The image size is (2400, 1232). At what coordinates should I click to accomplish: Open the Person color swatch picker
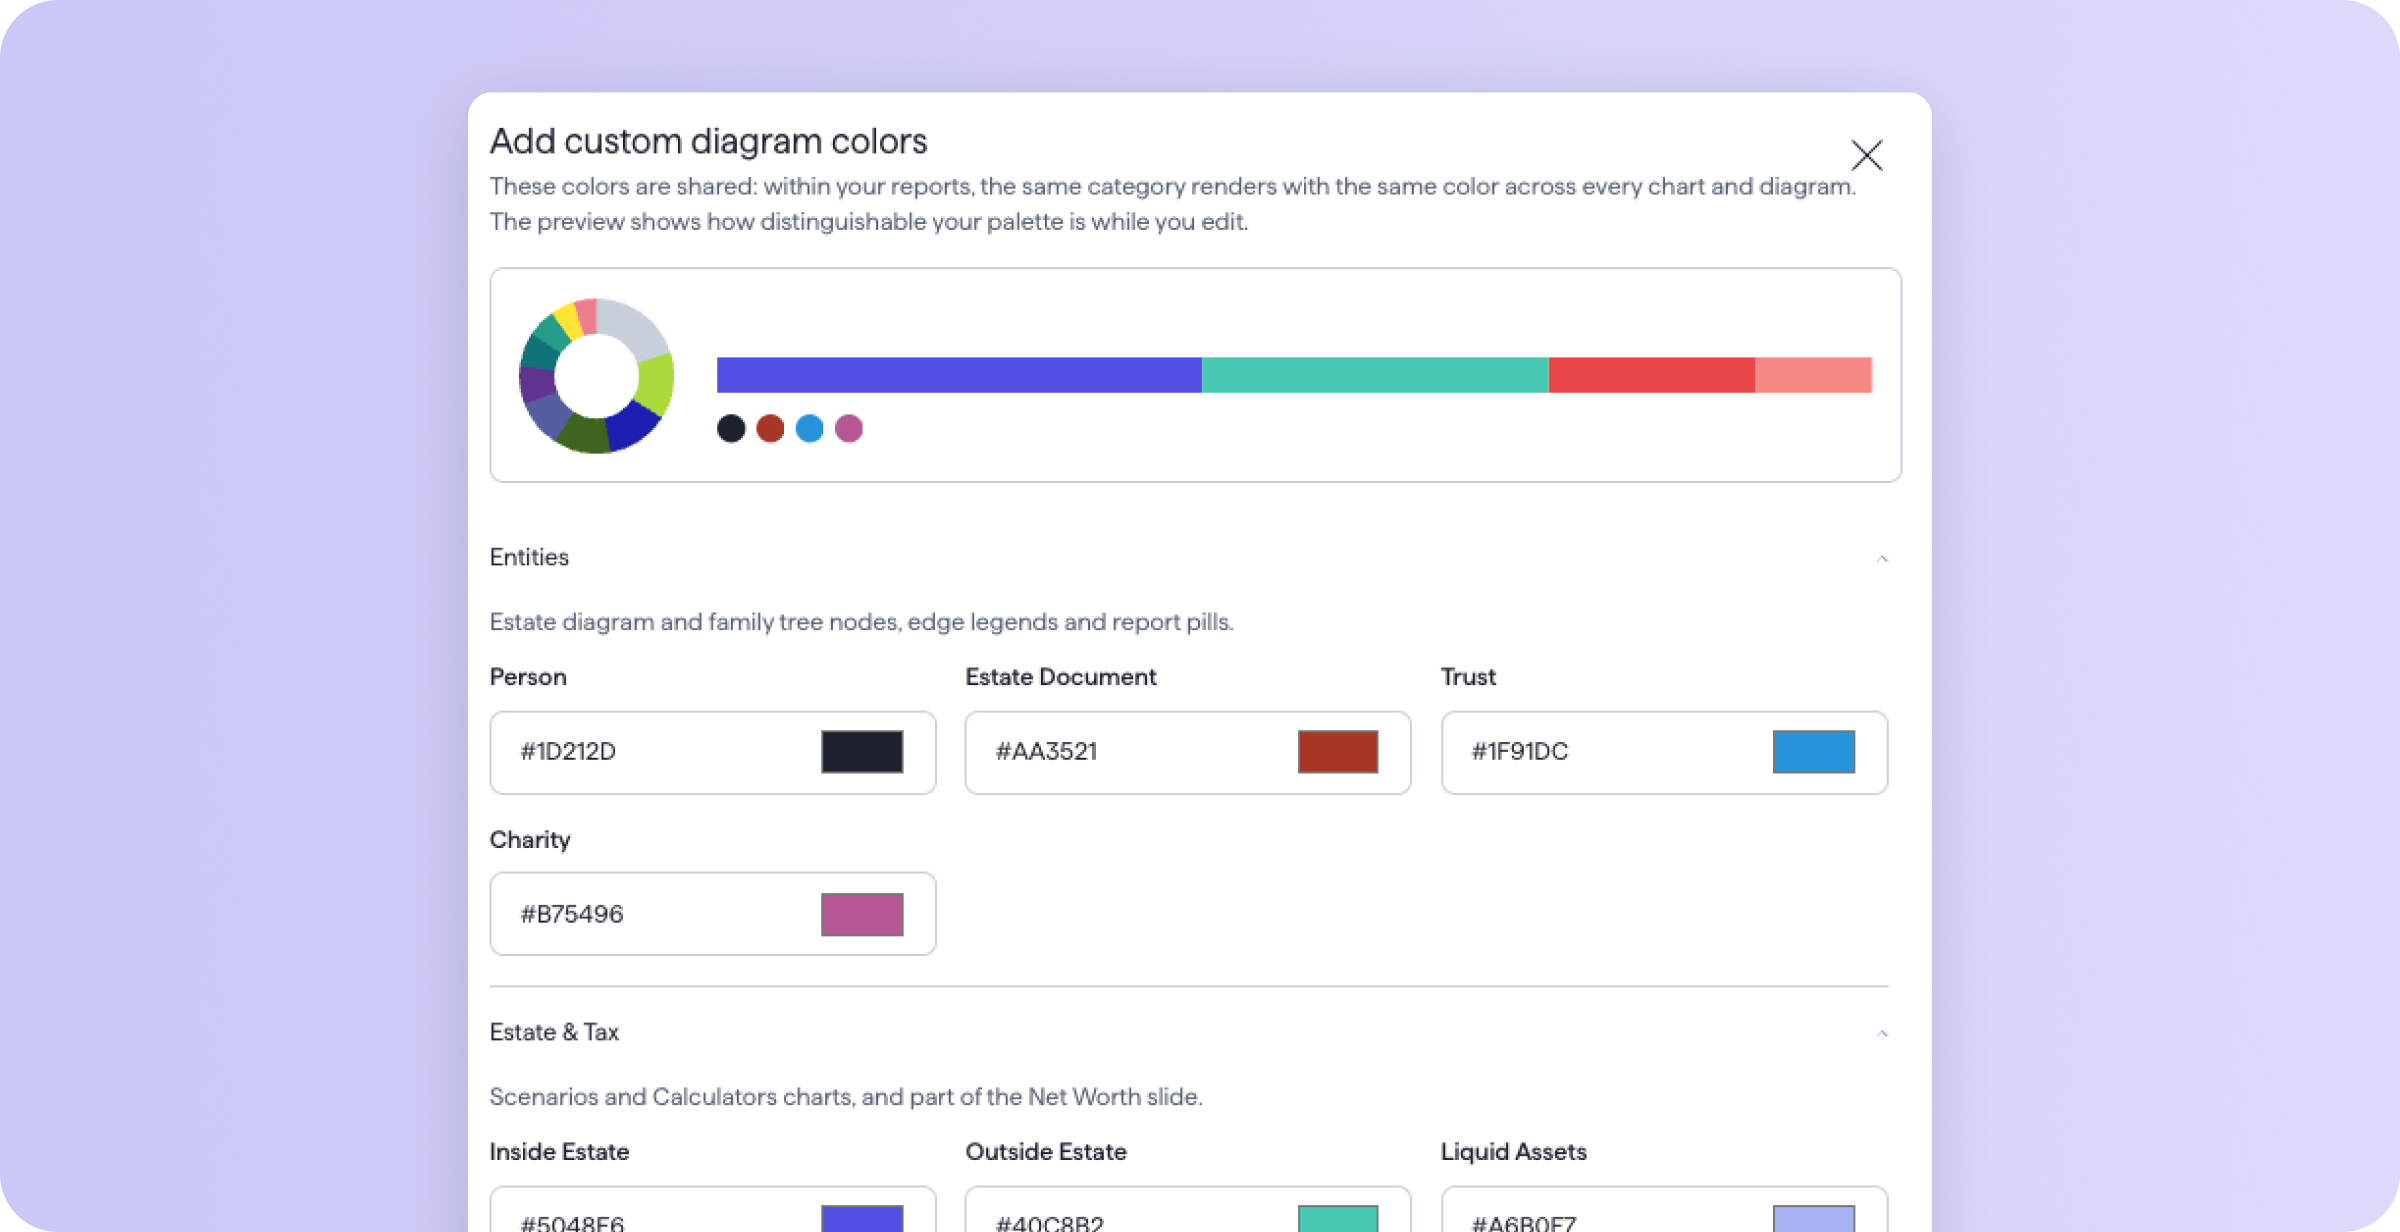pyautogui.click(x=862, y=752)
